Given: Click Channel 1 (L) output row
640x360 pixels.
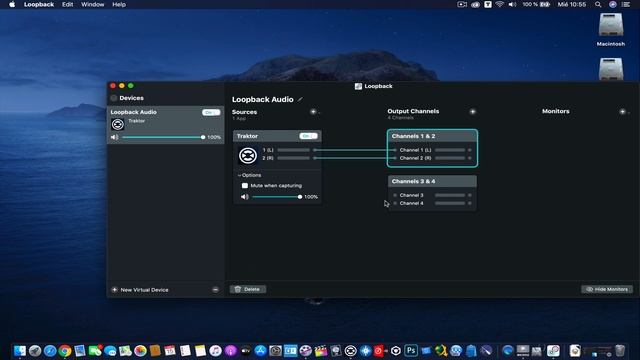Looking at the screenshot, I should (x=432, y=150).
